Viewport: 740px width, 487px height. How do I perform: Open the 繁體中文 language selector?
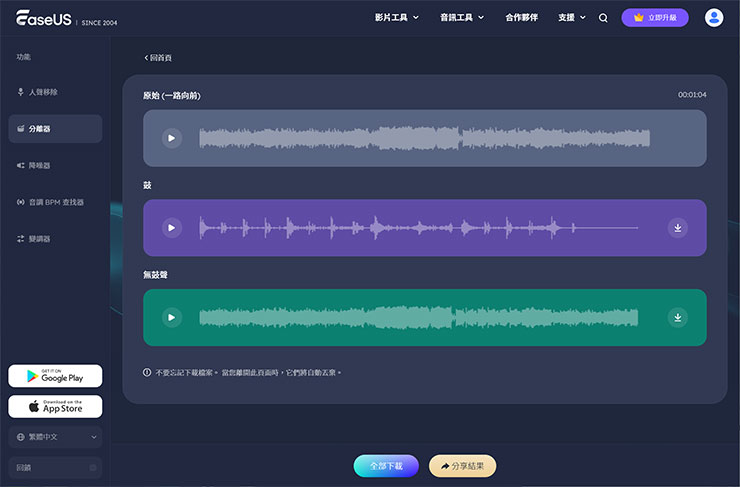tap(55, 437)
